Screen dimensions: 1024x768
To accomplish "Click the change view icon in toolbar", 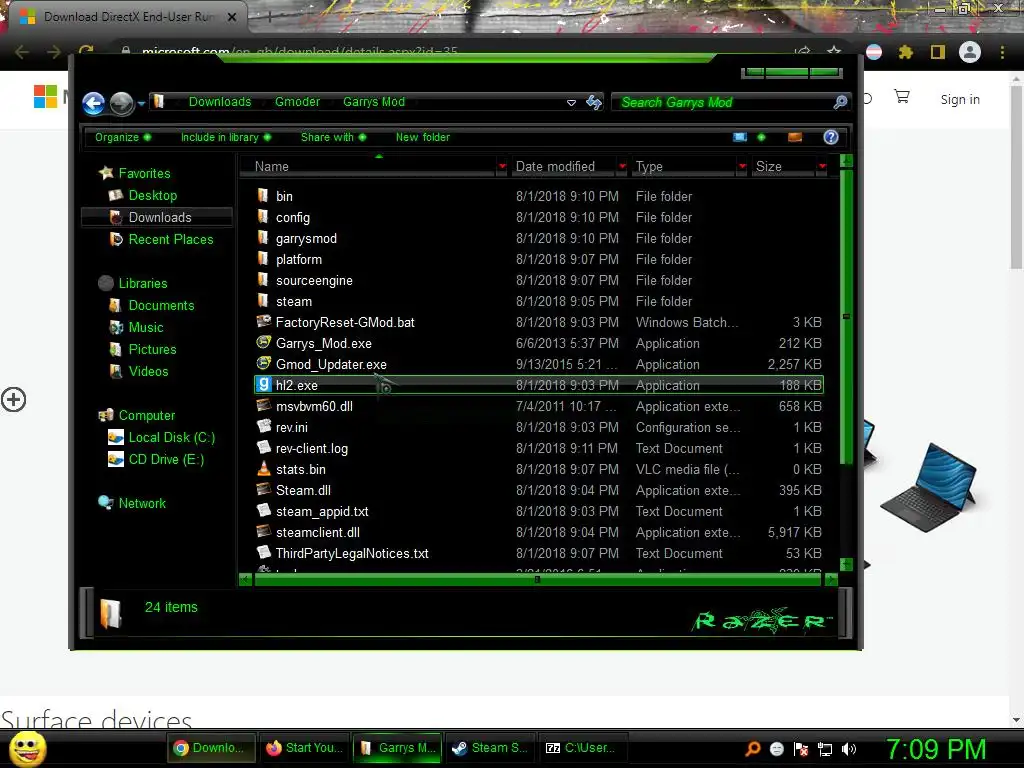I will (740, 137).
